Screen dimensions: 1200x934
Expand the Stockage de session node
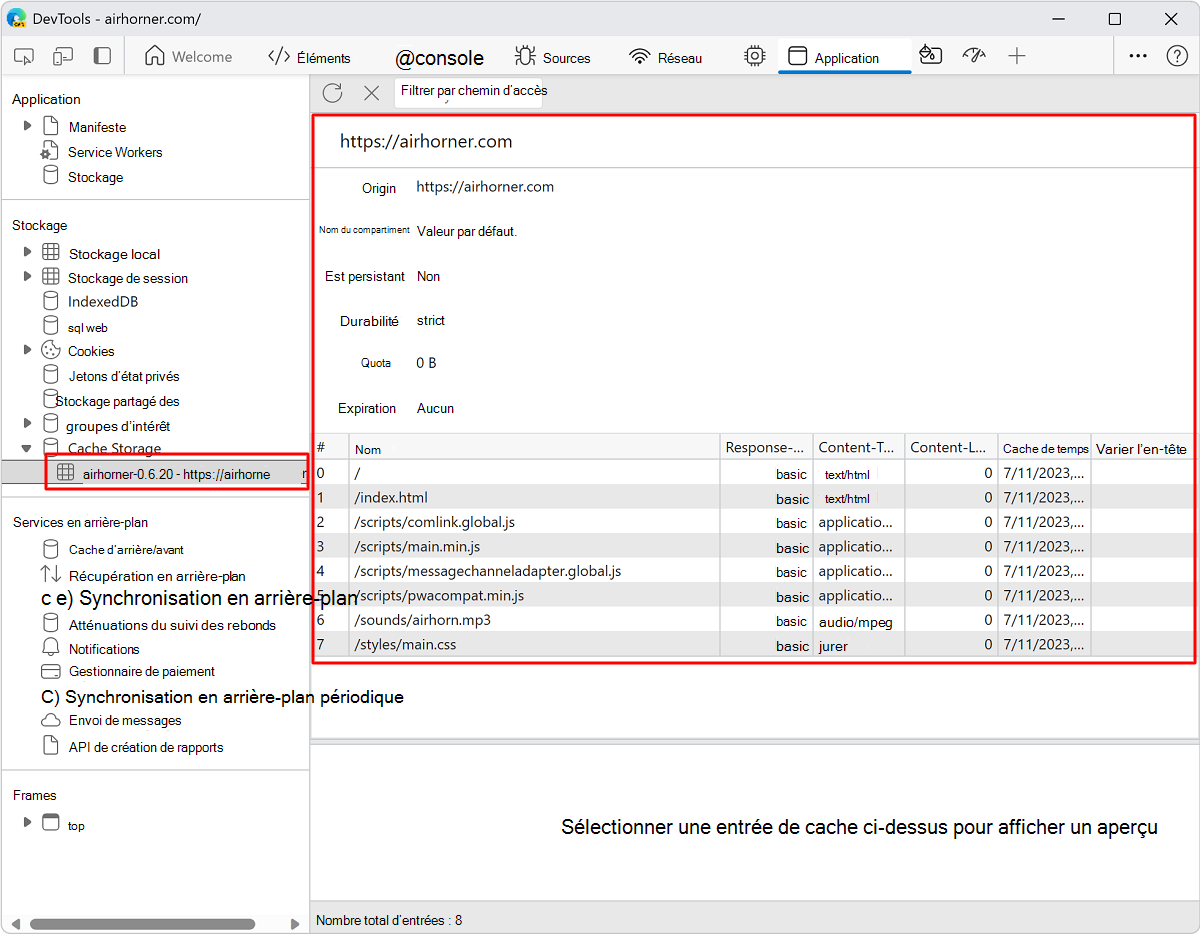27,277
